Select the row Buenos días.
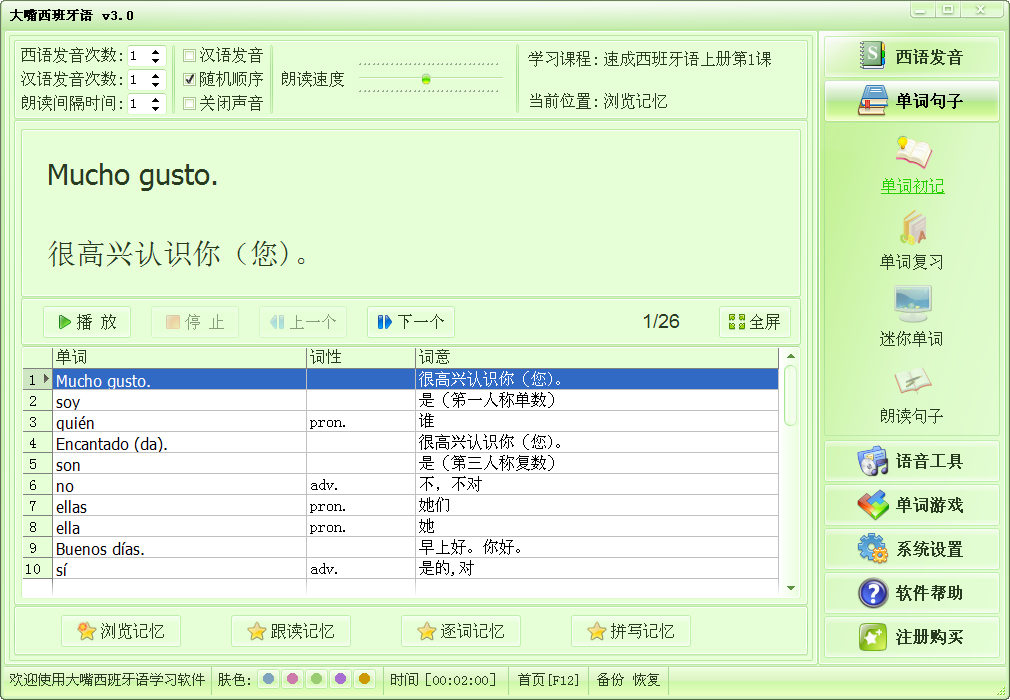Image resolution: width=1010 pixels, height=700 pixels. point(400,548)
